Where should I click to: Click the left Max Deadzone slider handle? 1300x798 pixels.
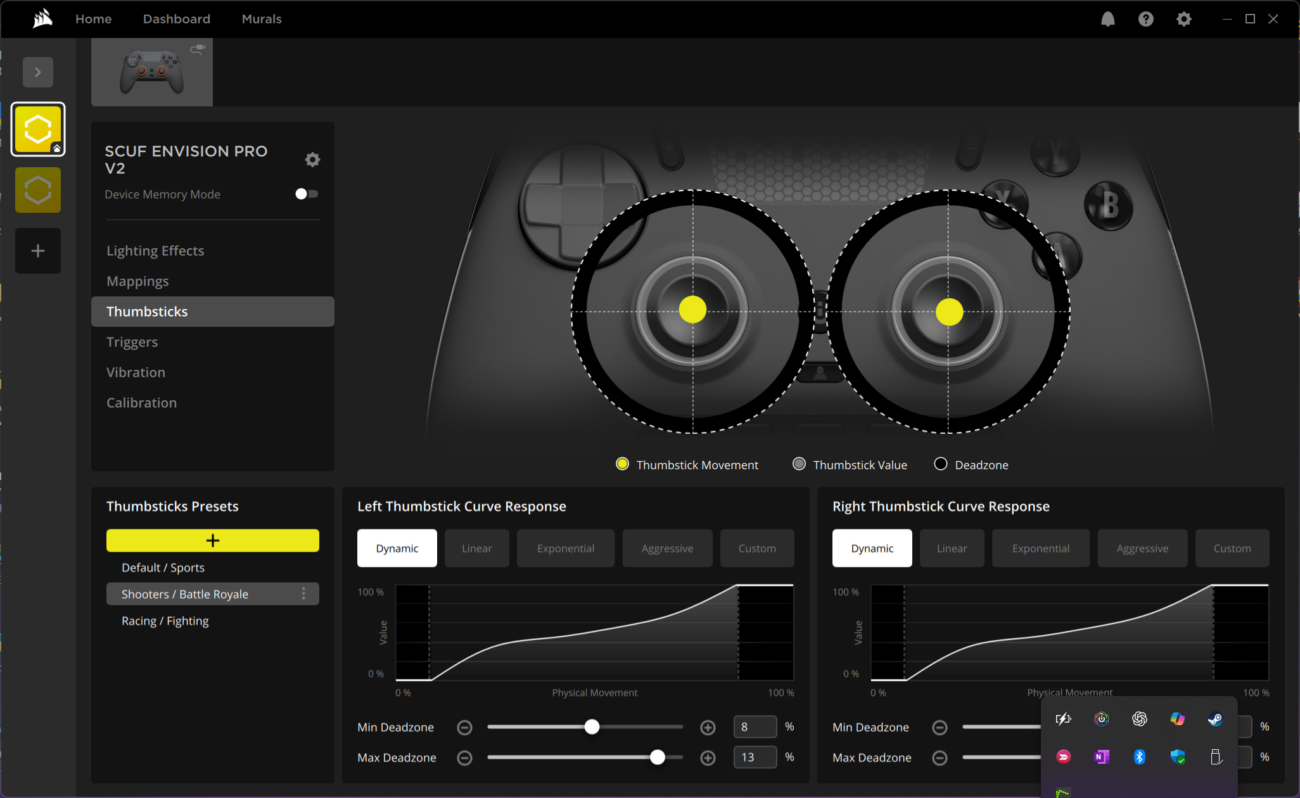pyautogui.click(x=657, y=758)
